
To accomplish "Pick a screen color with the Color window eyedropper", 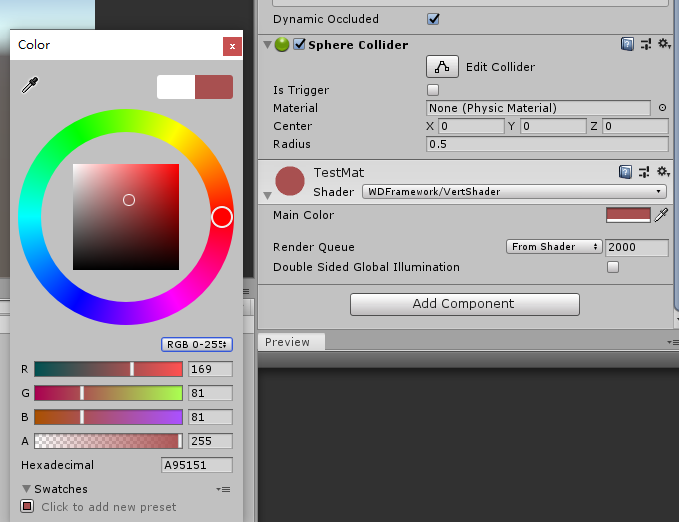I will coord(30,85).
